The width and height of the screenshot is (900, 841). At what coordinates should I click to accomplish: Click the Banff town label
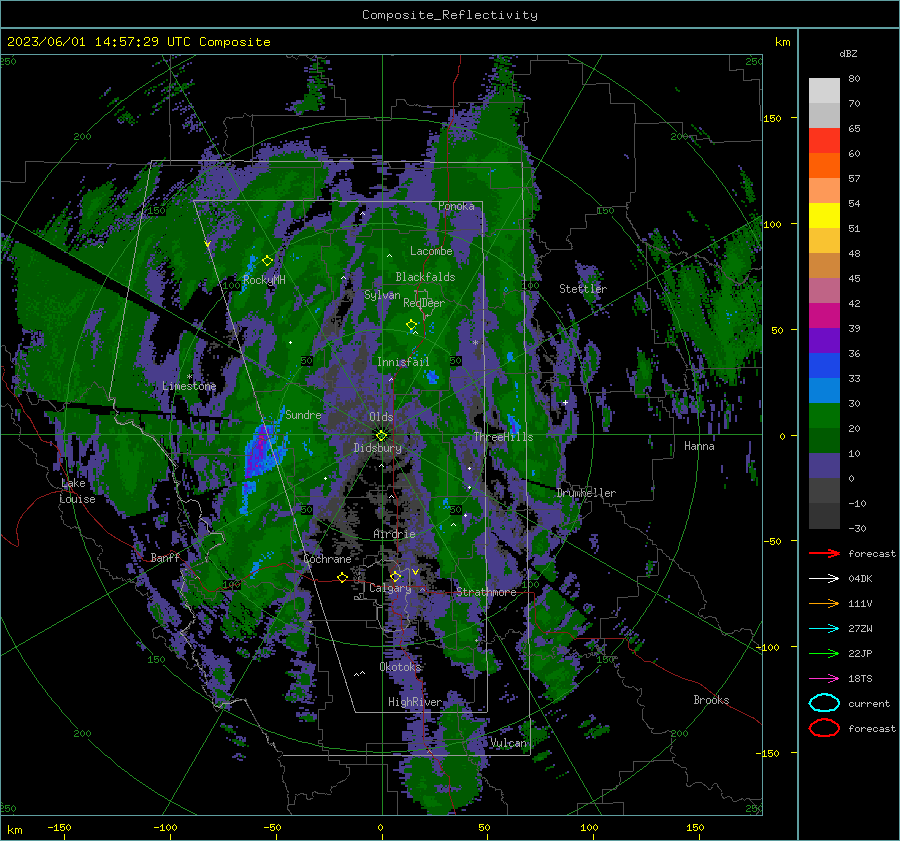165,557
